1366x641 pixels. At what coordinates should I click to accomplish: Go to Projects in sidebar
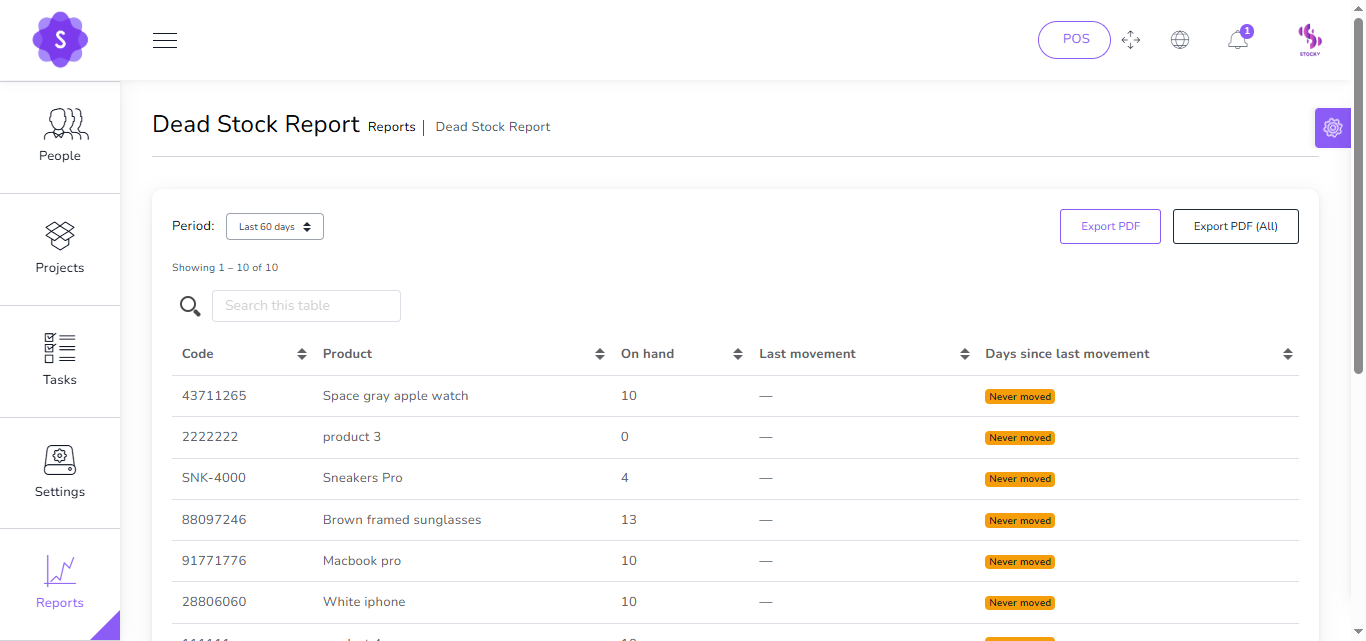60,249
